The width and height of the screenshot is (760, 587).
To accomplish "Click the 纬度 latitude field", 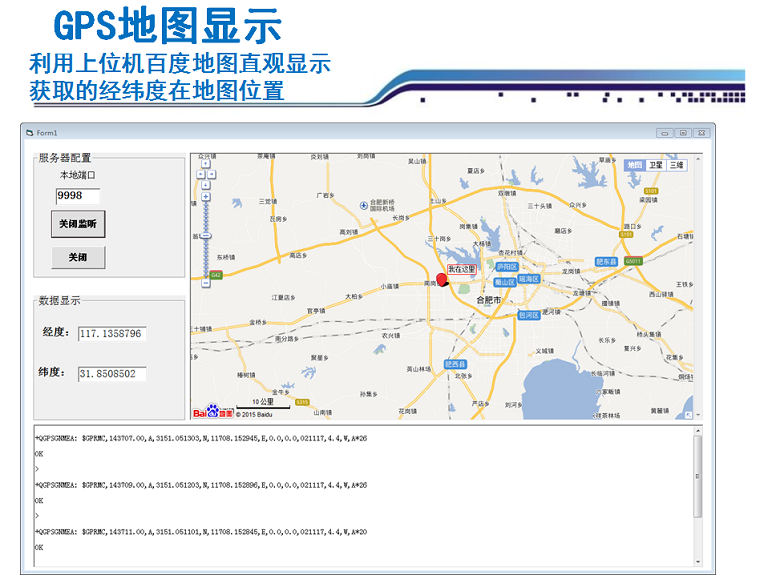I will [x=112, y=374].
